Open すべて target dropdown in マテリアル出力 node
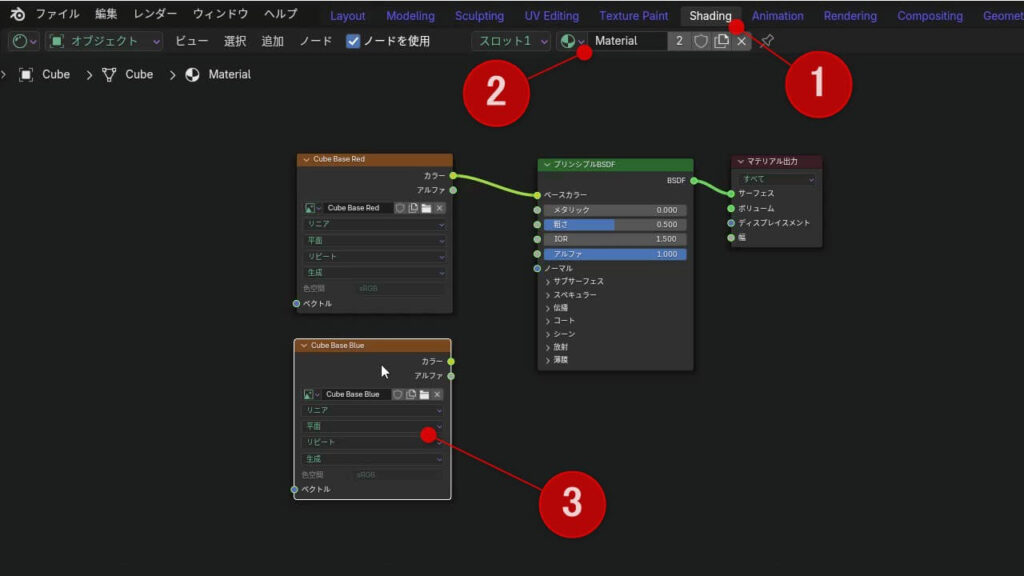Screen dimensions: 1024x576 (776, 179)
